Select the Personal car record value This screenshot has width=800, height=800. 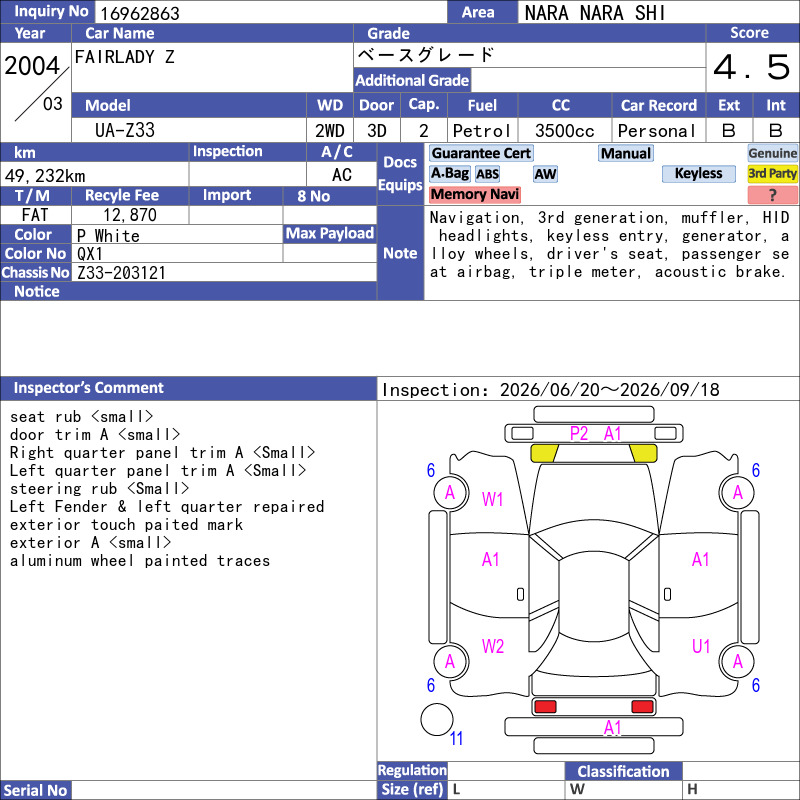pyautogui.click(x=657, y=131)
